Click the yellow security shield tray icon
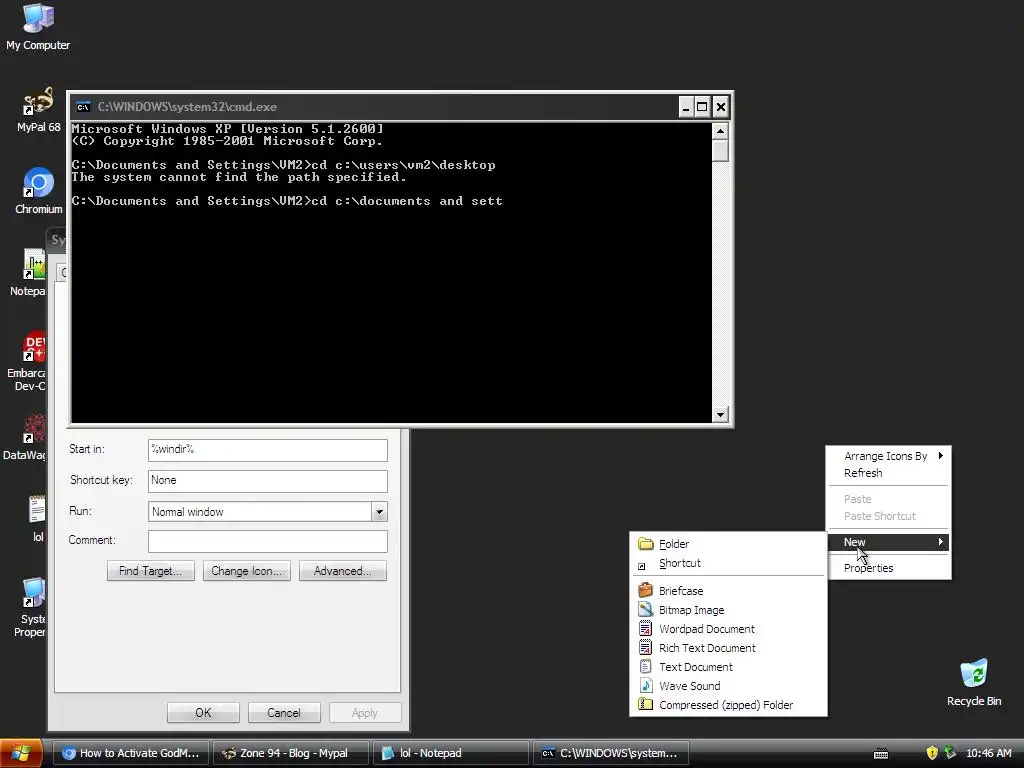Screen dimensions: 1024x768 click(932, 753)
